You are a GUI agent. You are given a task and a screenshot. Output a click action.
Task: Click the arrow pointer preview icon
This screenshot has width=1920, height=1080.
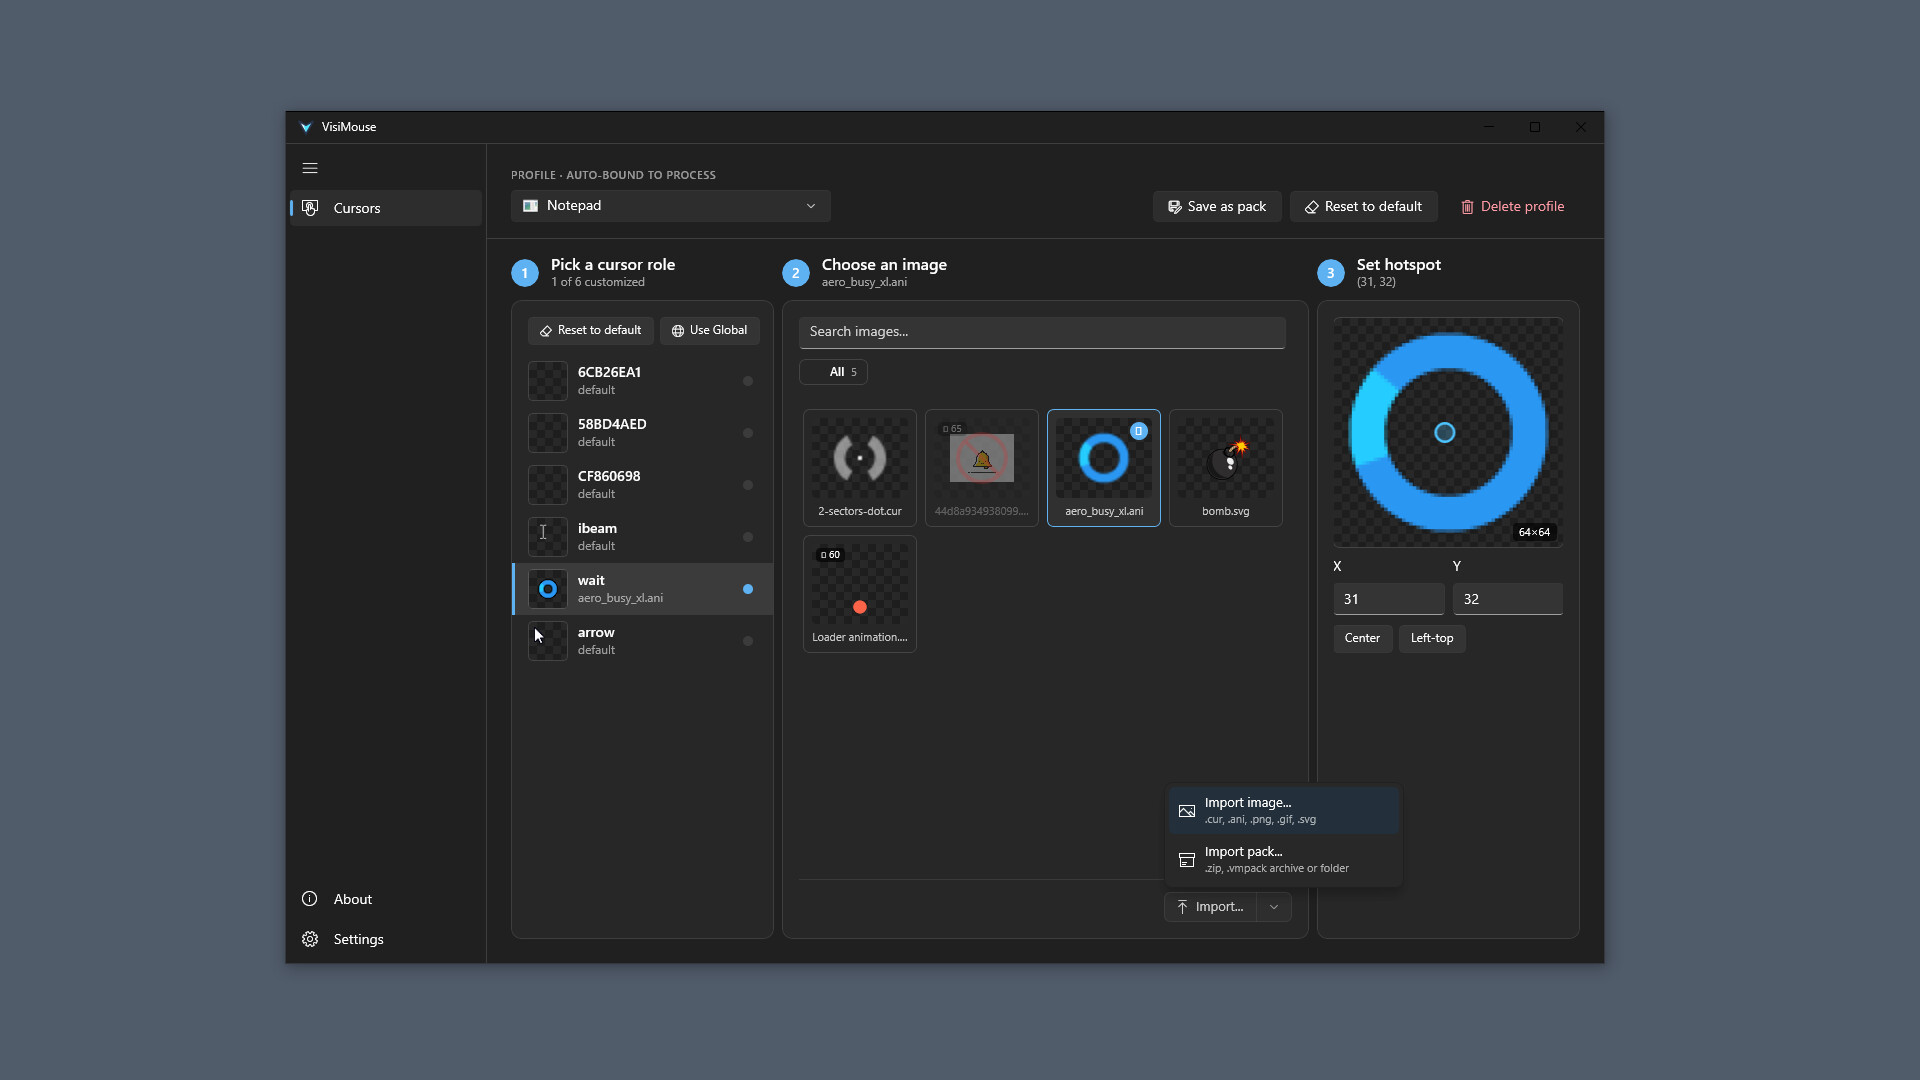pos(548,641)
